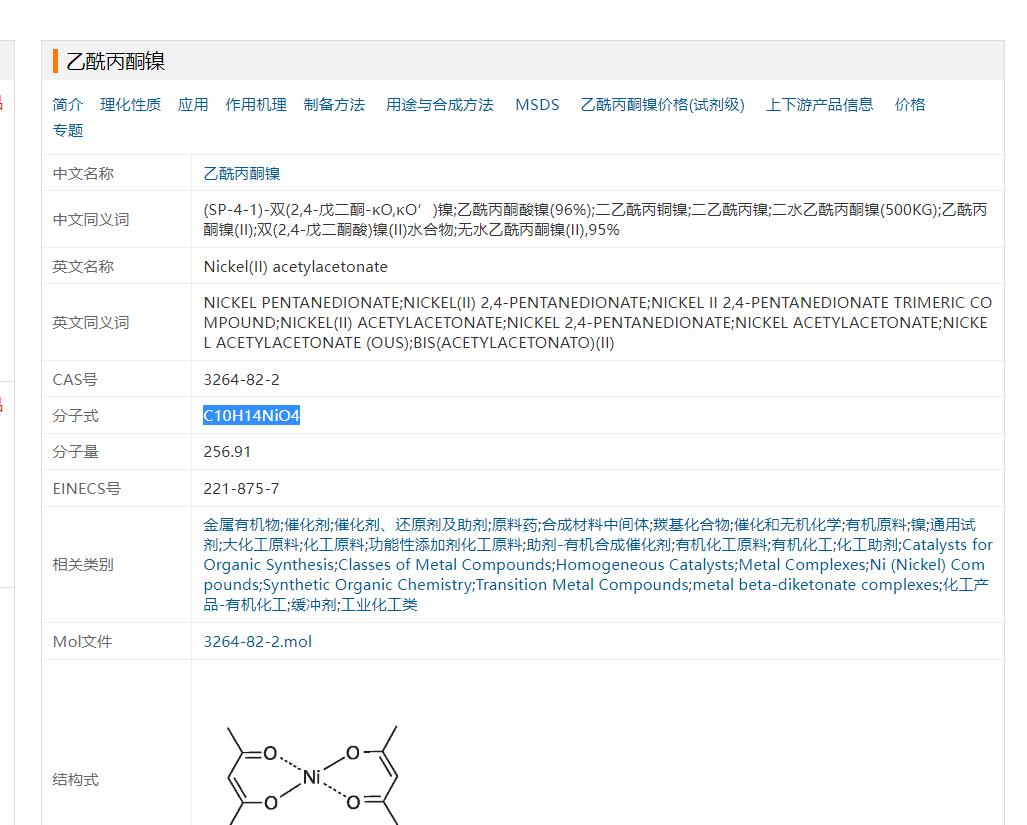Select the 应用 navigation link

point(193,104)
